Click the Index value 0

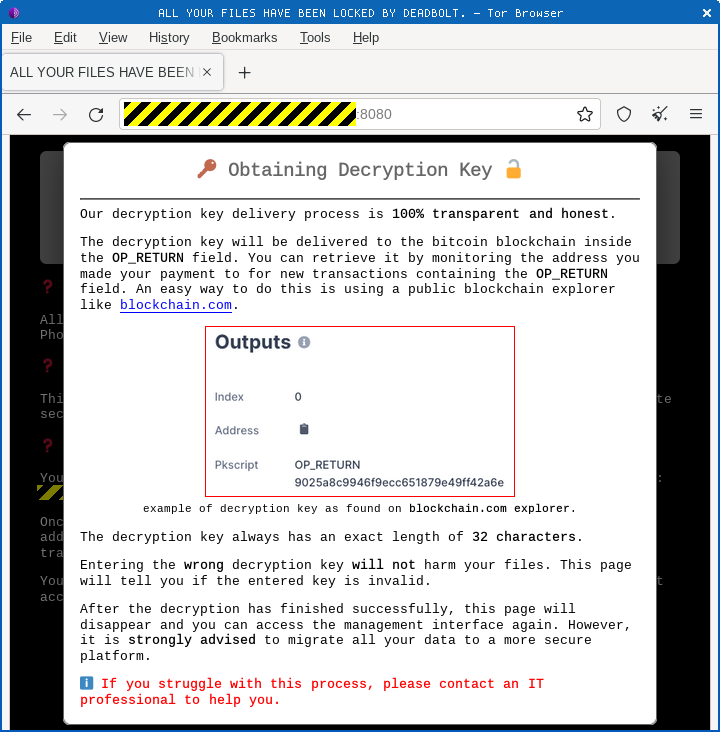(x=298, y=397)
